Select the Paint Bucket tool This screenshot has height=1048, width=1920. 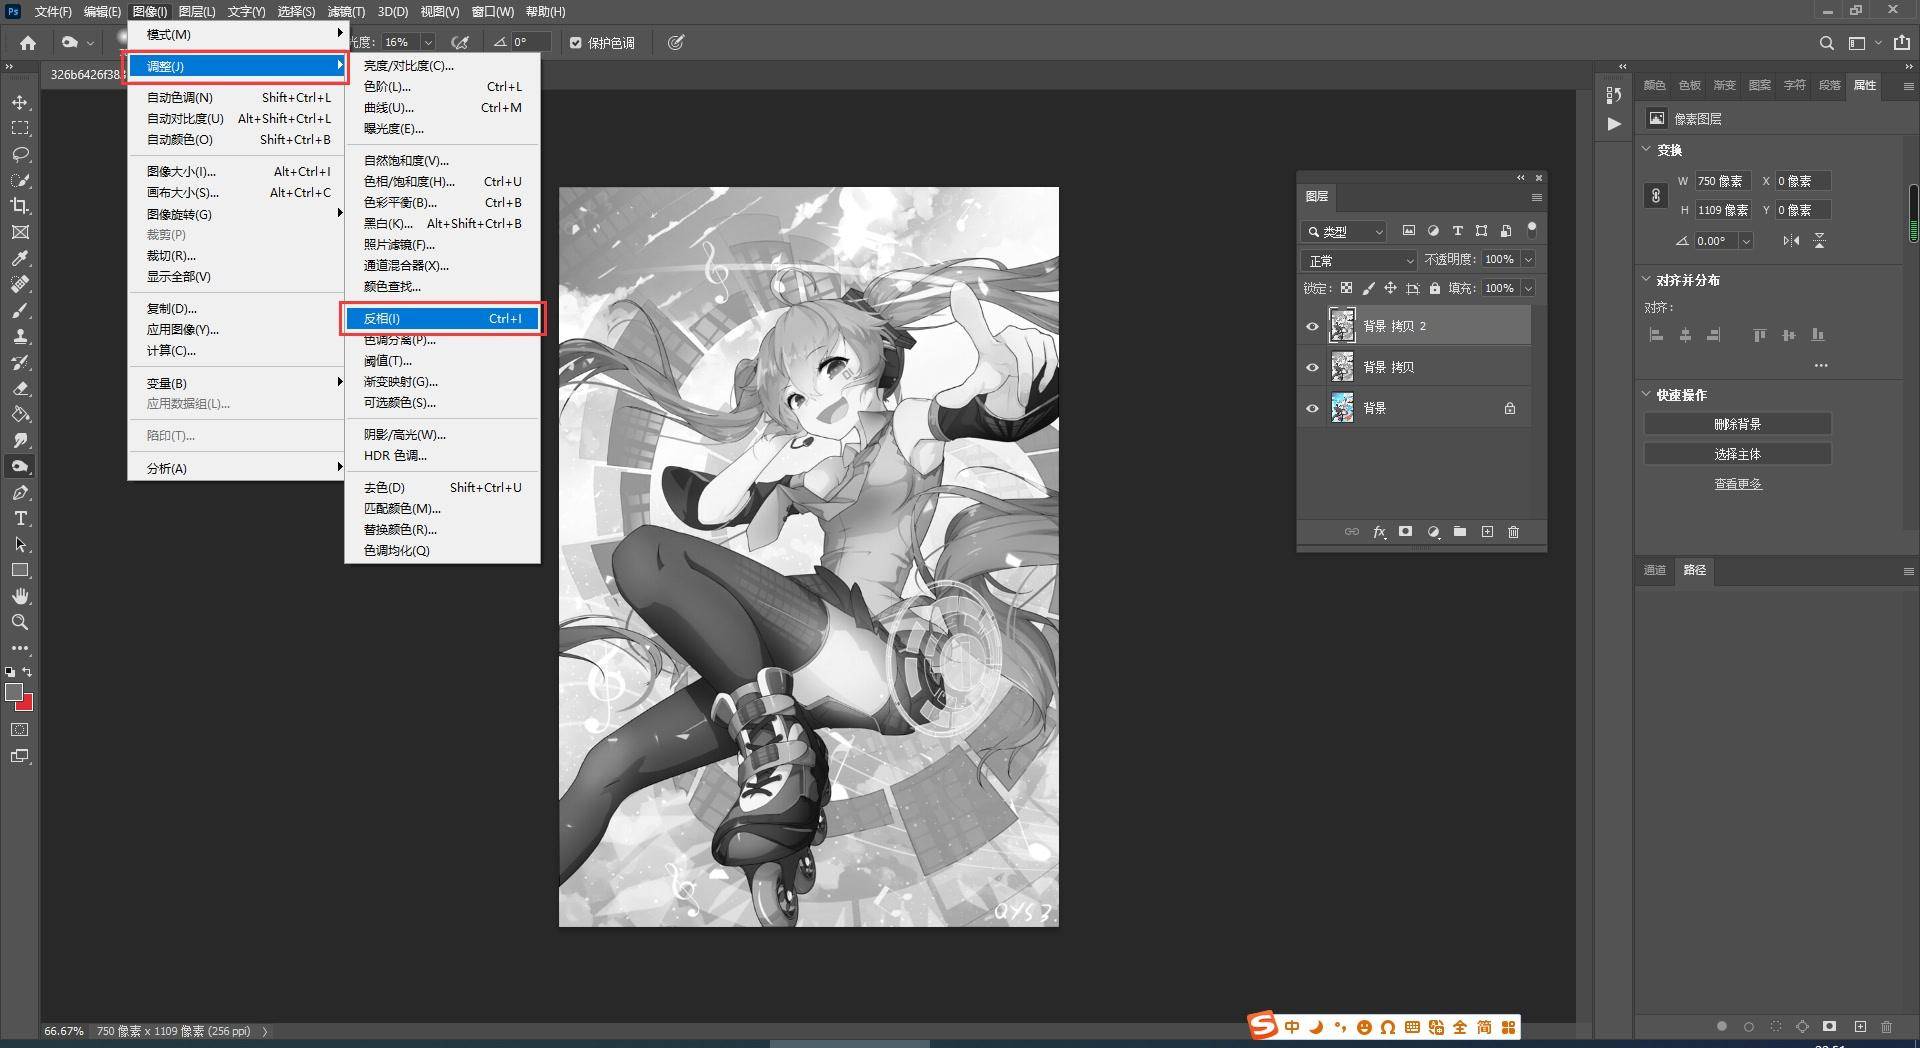coord(20,414)
